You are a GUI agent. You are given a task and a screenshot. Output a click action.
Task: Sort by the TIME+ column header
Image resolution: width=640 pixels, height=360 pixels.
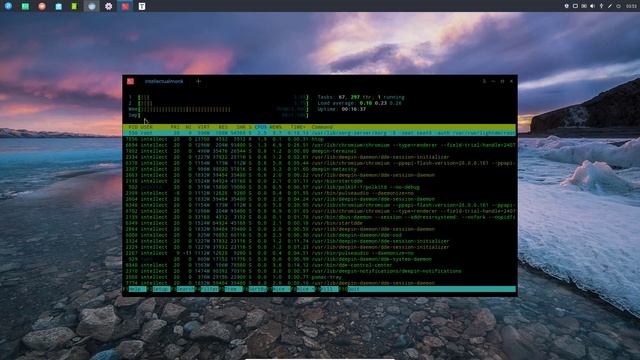pyautogui.click(x=298, y=127)
